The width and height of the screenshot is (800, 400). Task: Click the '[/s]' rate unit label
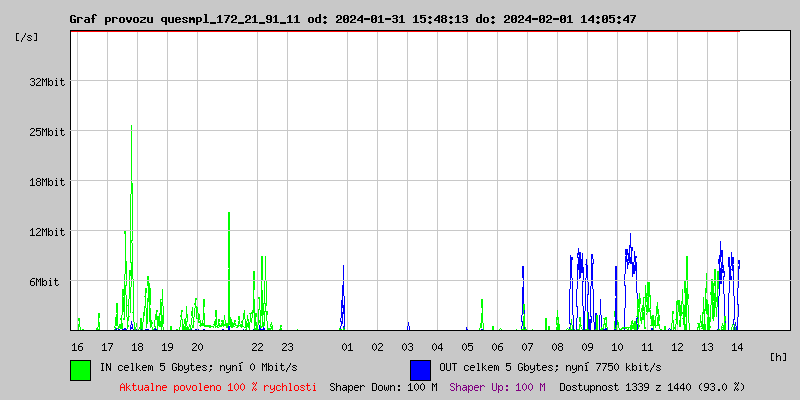tap(27, 37)
